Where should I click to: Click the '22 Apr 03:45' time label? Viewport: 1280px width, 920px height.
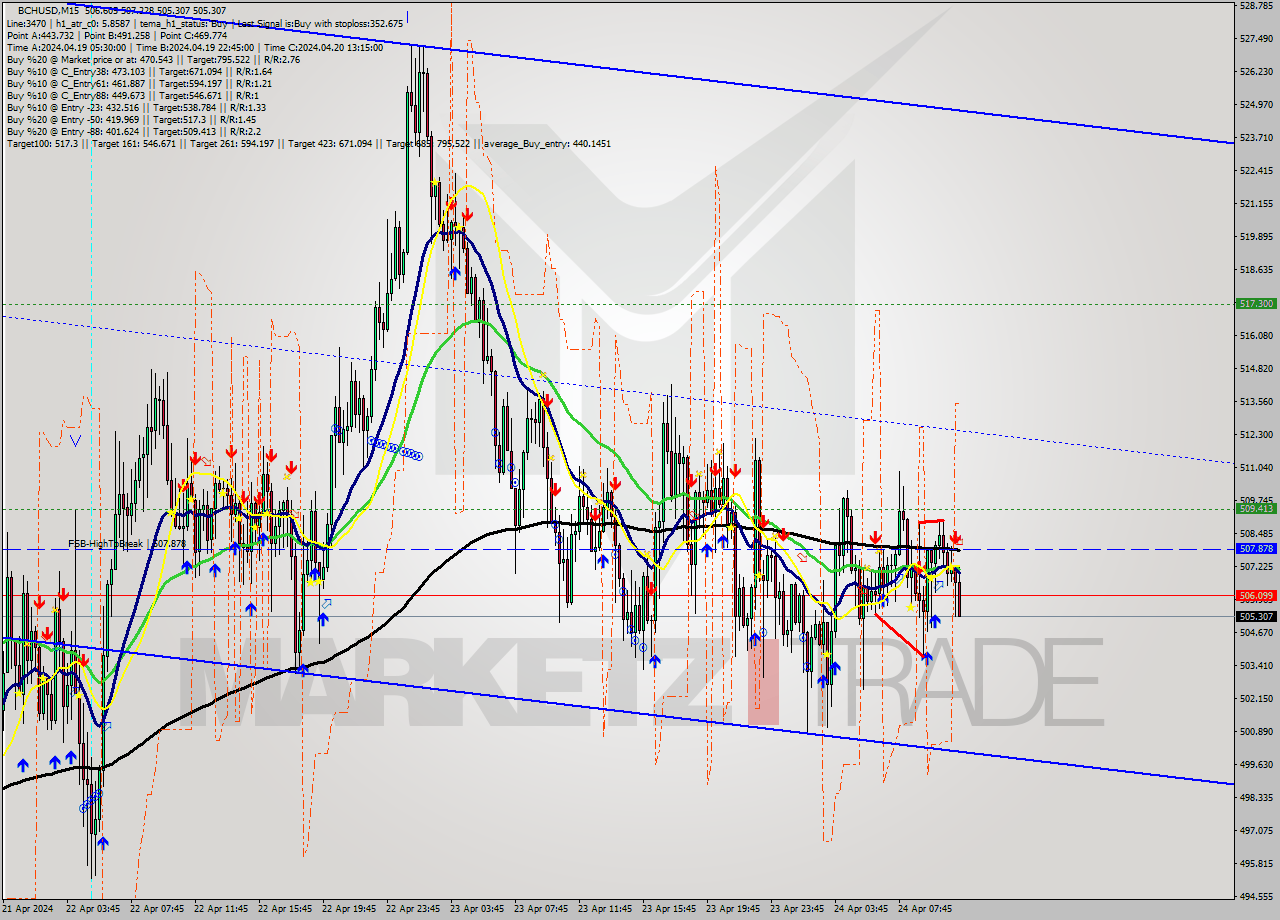pos(93,909)
